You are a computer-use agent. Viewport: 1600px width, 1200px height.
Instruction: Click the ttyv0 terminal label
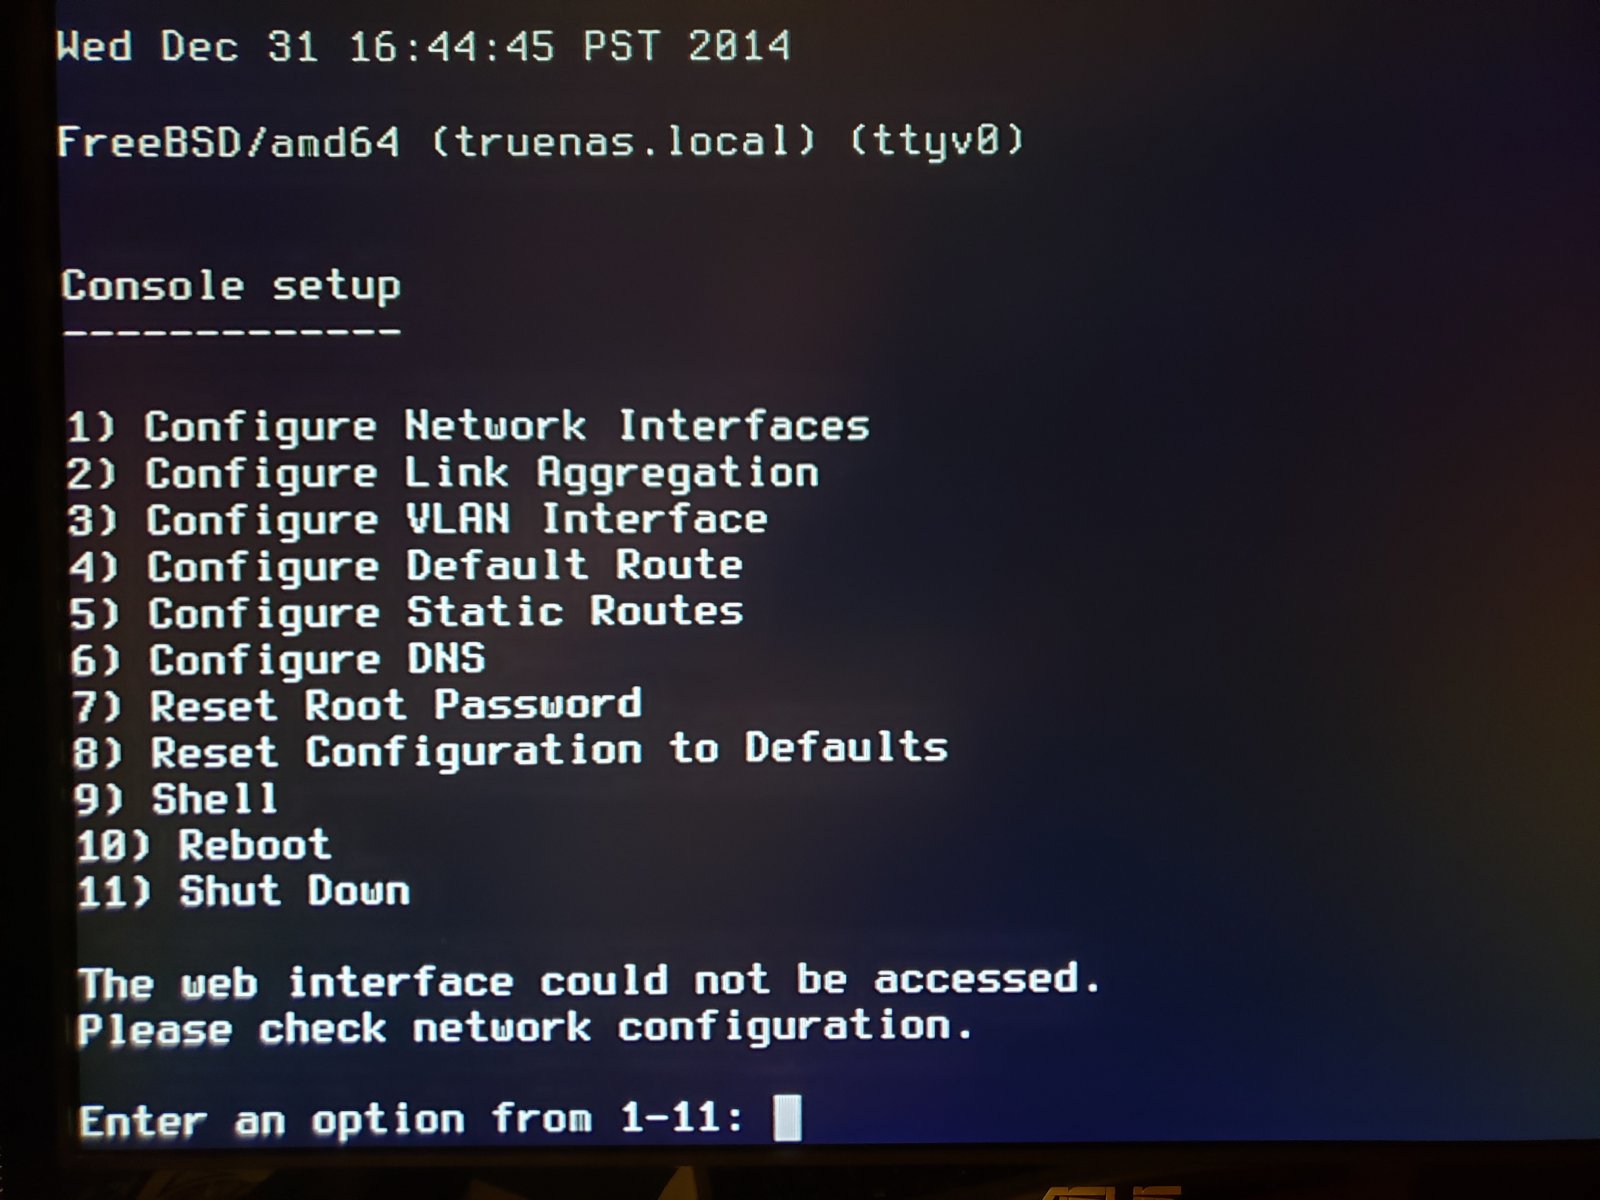pyautogui.click(x=937, y=140)
